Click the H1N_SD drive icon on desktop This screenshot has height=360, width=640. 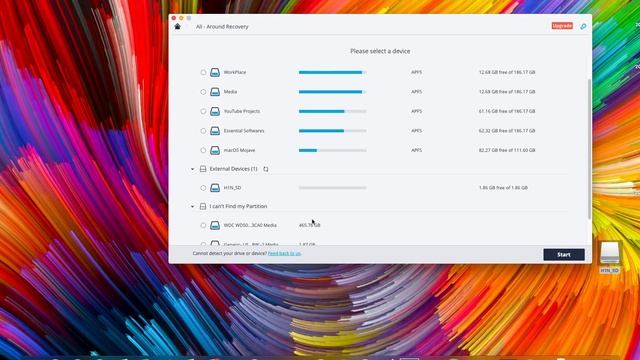609,253
